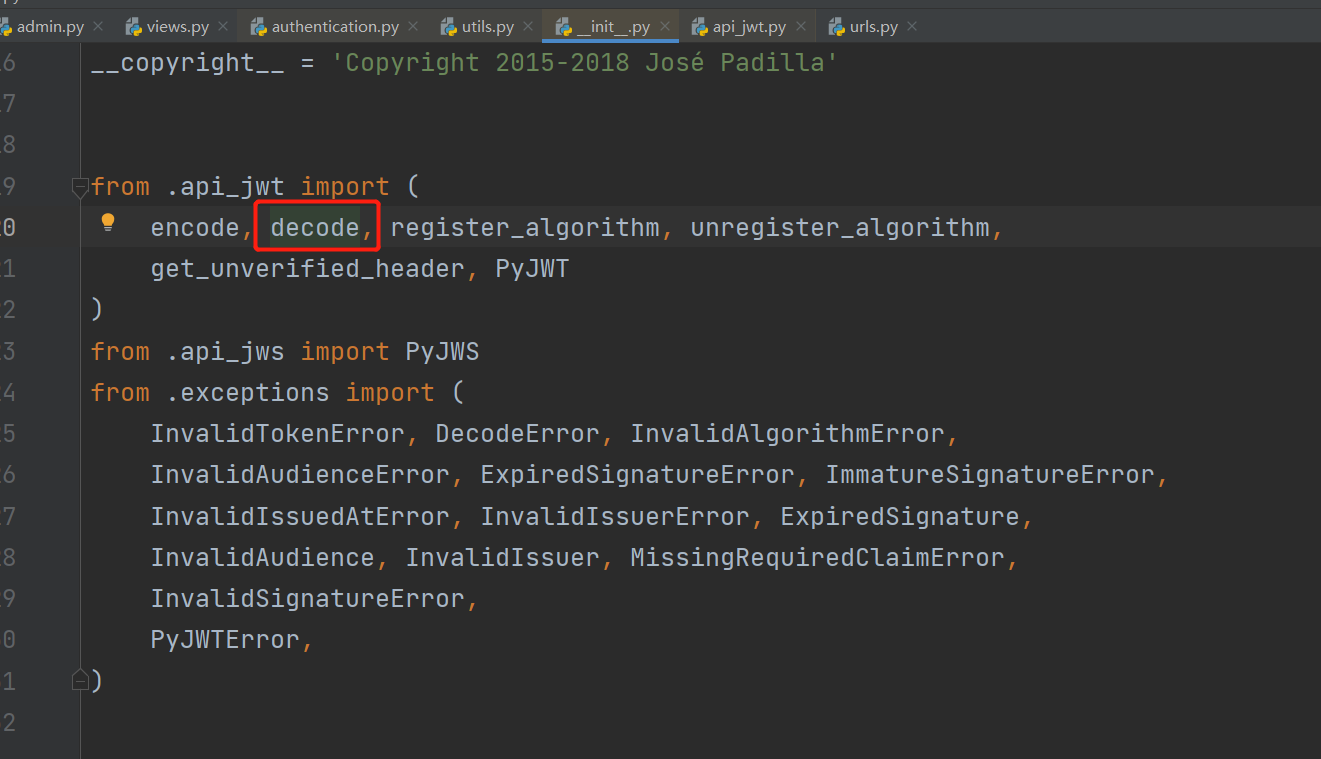Open the views.py editor tab
Image resolution: width=1321 pixels, height=759 pixels.
pyautogui.click(x=177, y=27)
